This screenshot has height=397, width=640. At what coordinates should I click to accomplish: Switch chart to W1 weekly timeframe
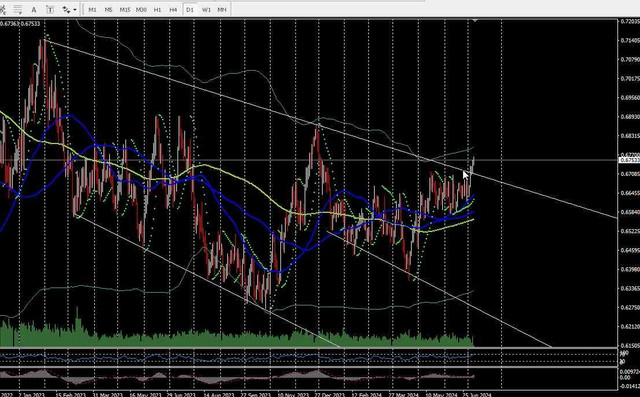tap(206, 9)
